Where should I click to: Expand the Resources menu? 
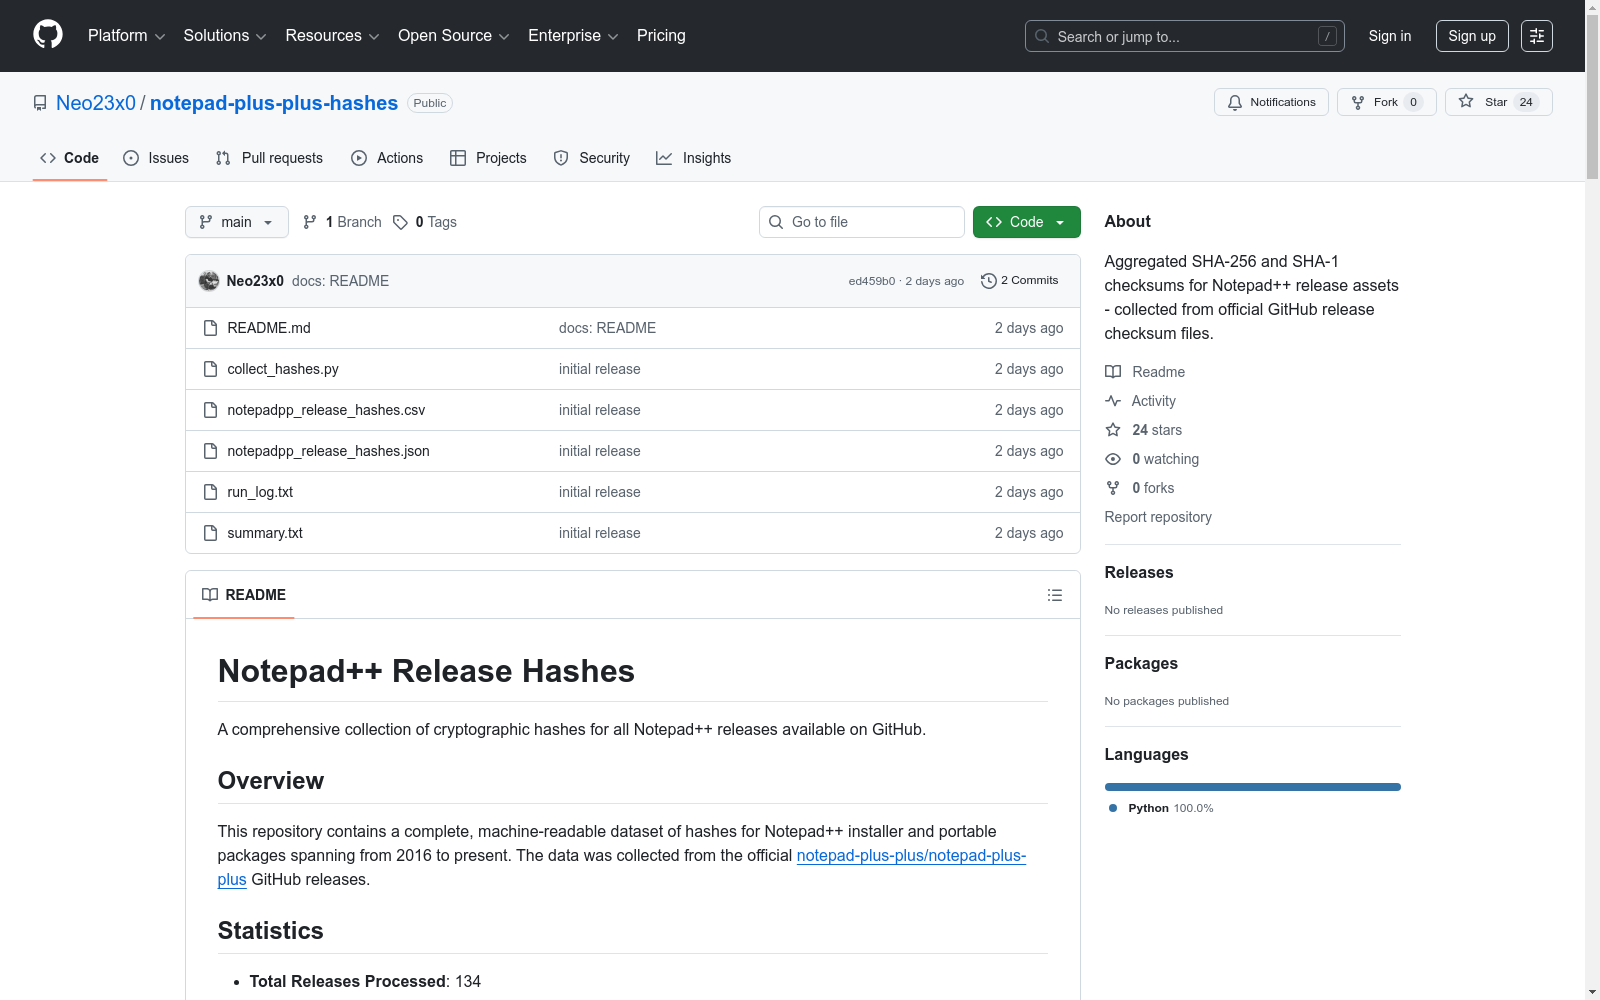(333, 36)
